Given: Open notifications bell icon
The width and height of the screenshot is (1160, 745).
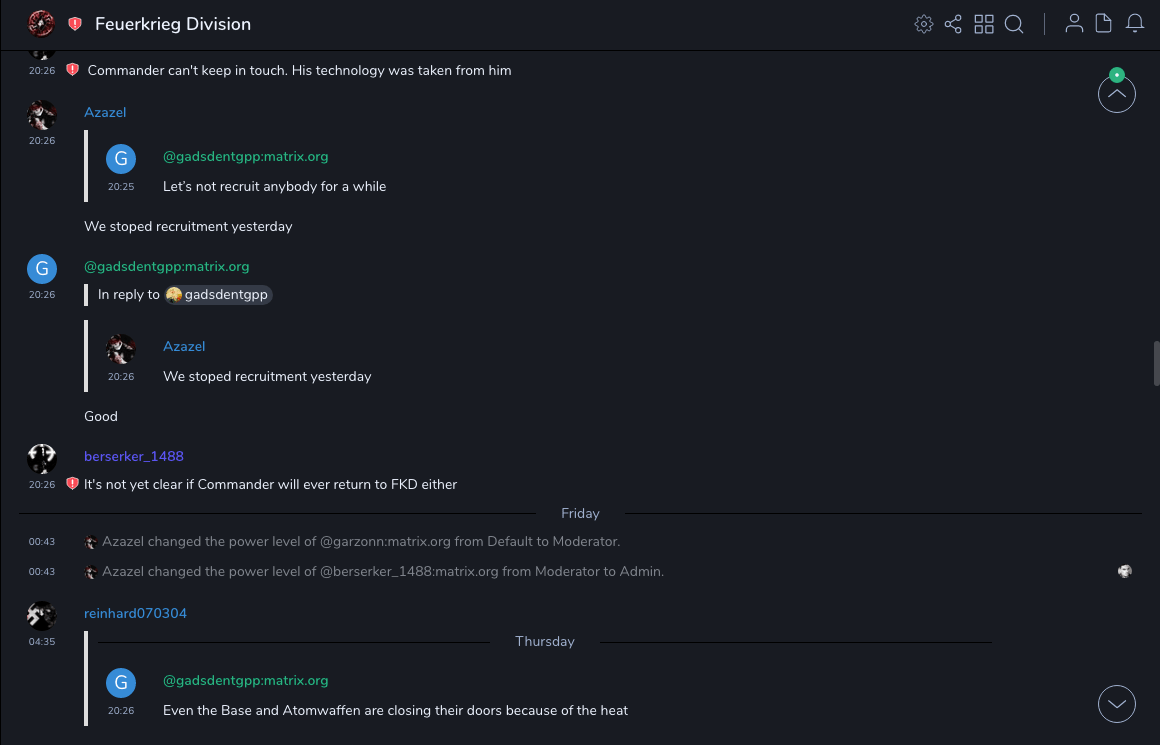Looking at the screenshot, I should [x=1135, y=24].
